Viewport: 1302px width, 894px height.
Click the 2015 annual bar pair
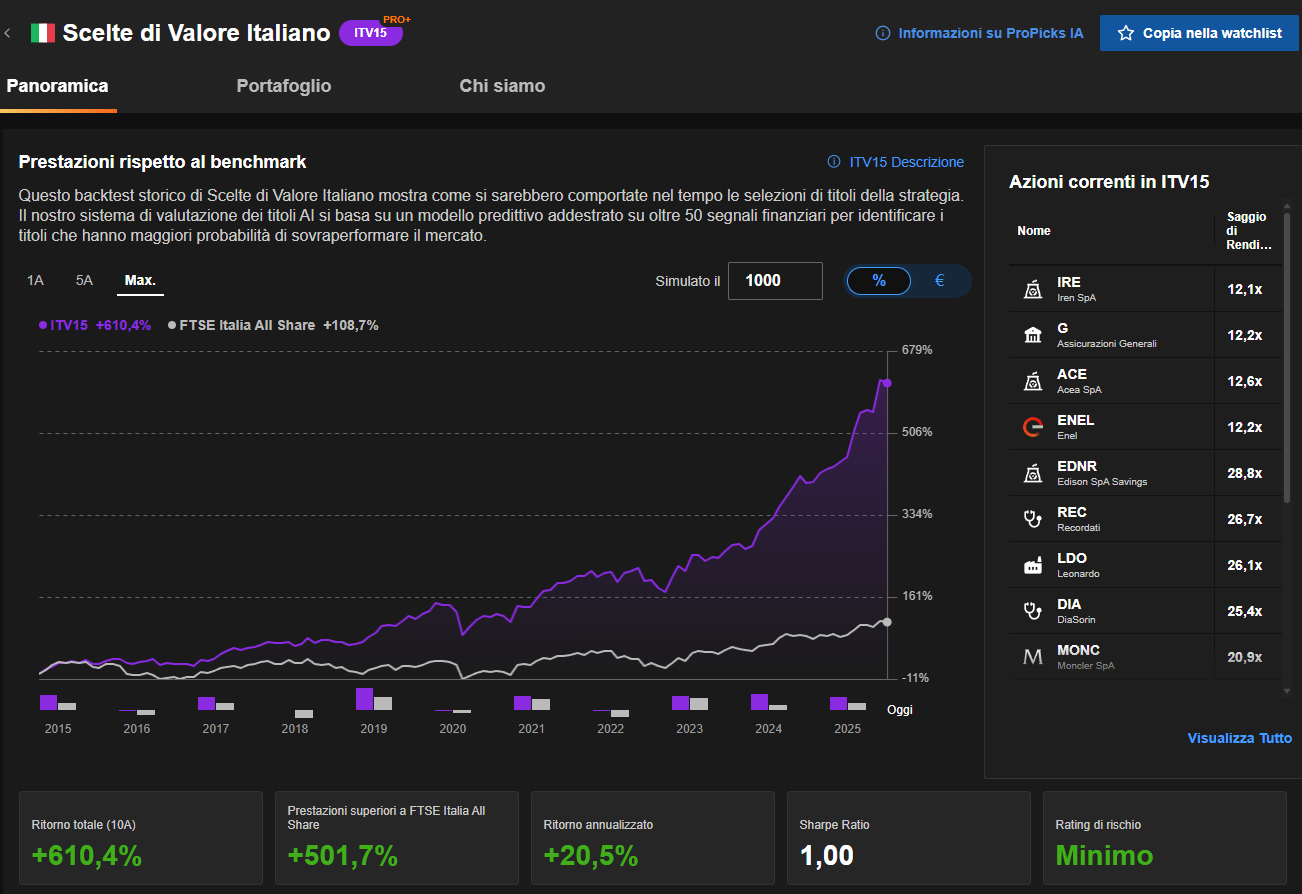click(58, 702)
